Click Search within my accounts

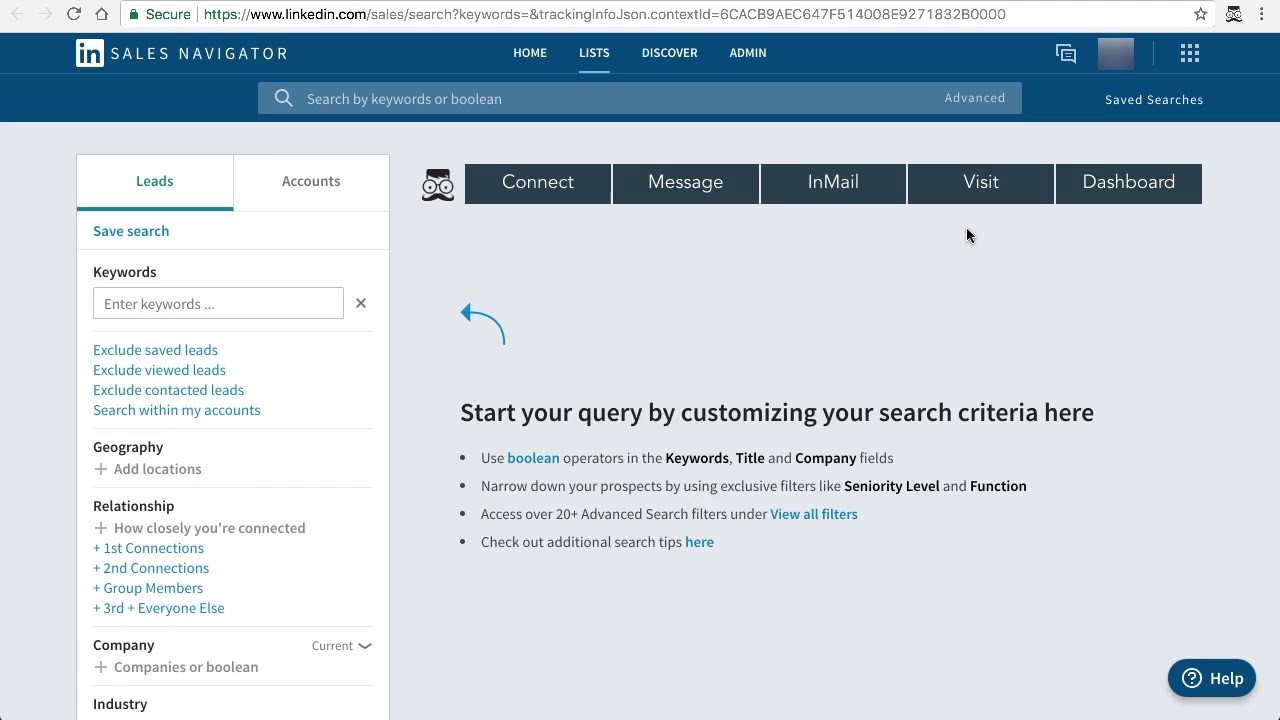(176, 410)
